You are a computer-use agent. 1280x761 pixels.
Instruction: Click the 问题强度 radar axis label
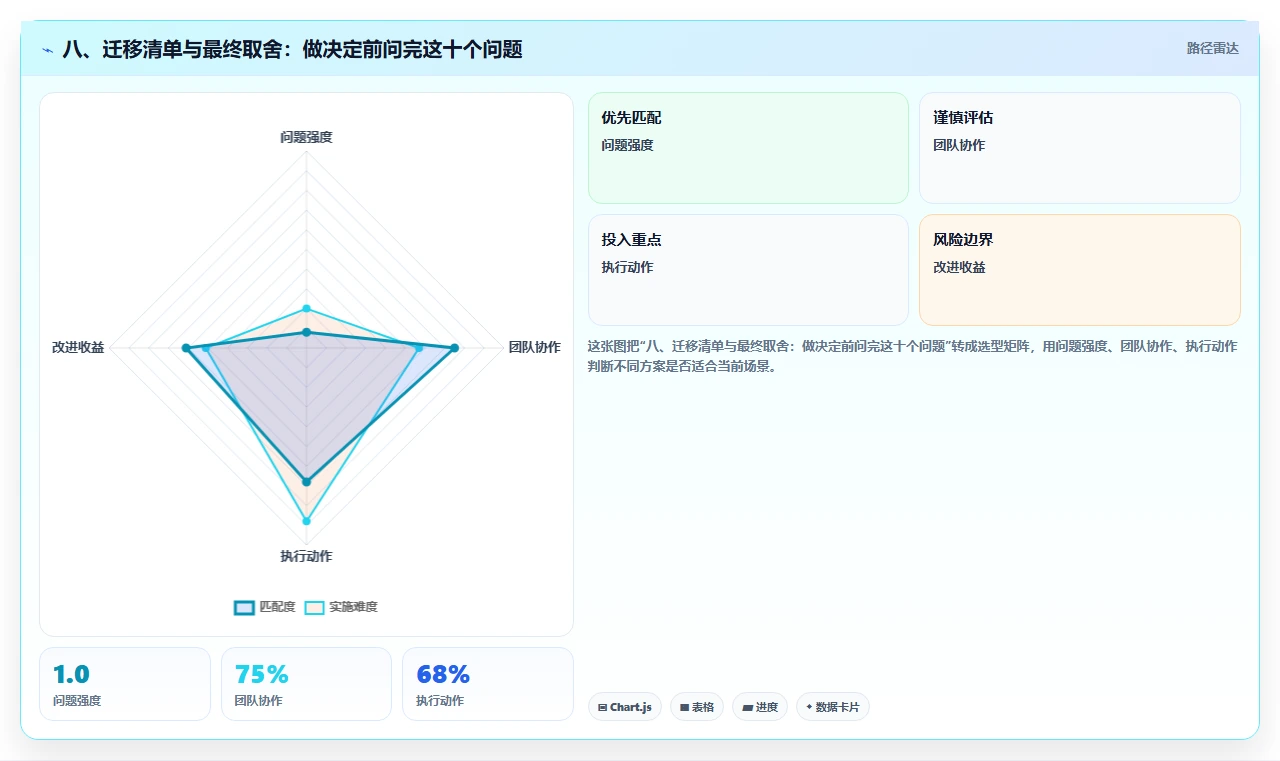306,137
